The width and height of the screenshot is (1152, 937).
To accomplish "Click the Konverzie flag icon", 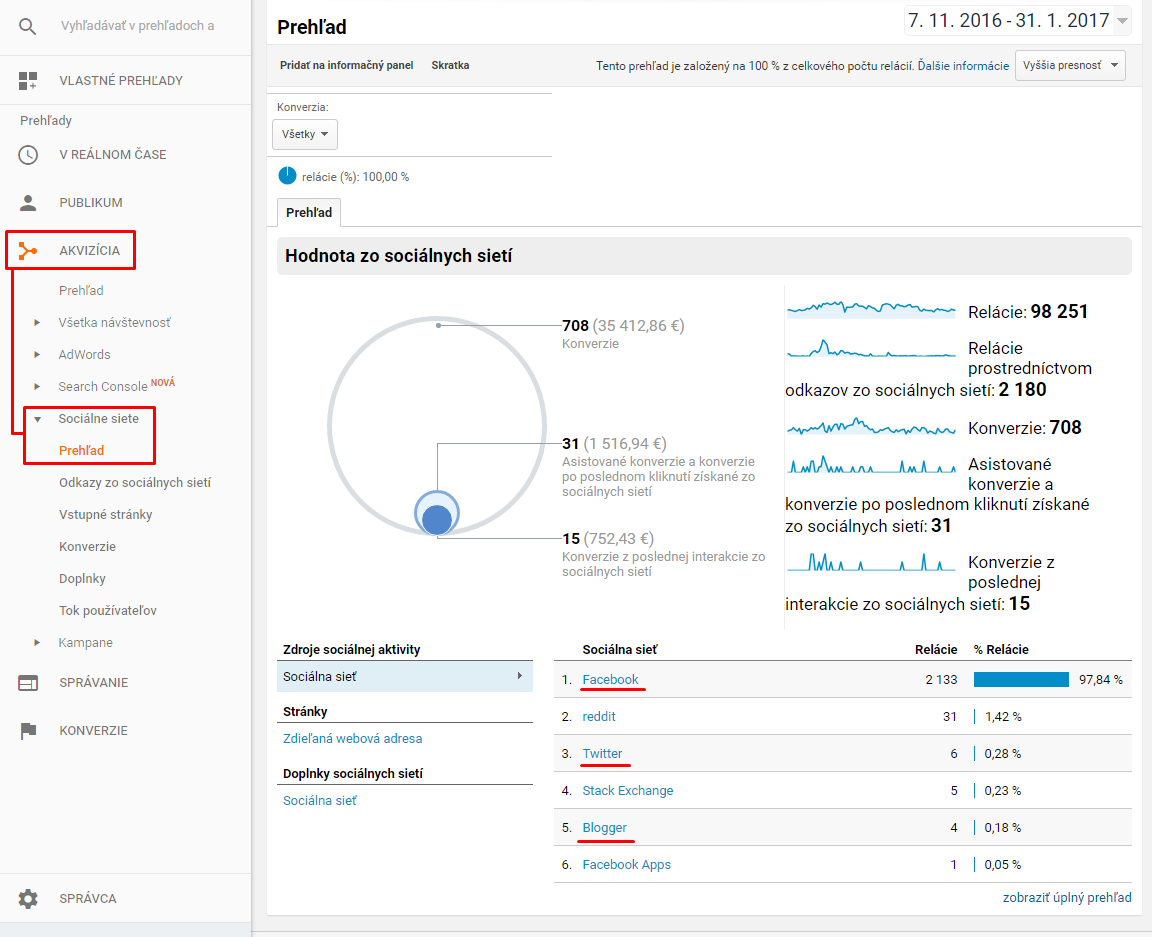I will click(x=28, y=730).
